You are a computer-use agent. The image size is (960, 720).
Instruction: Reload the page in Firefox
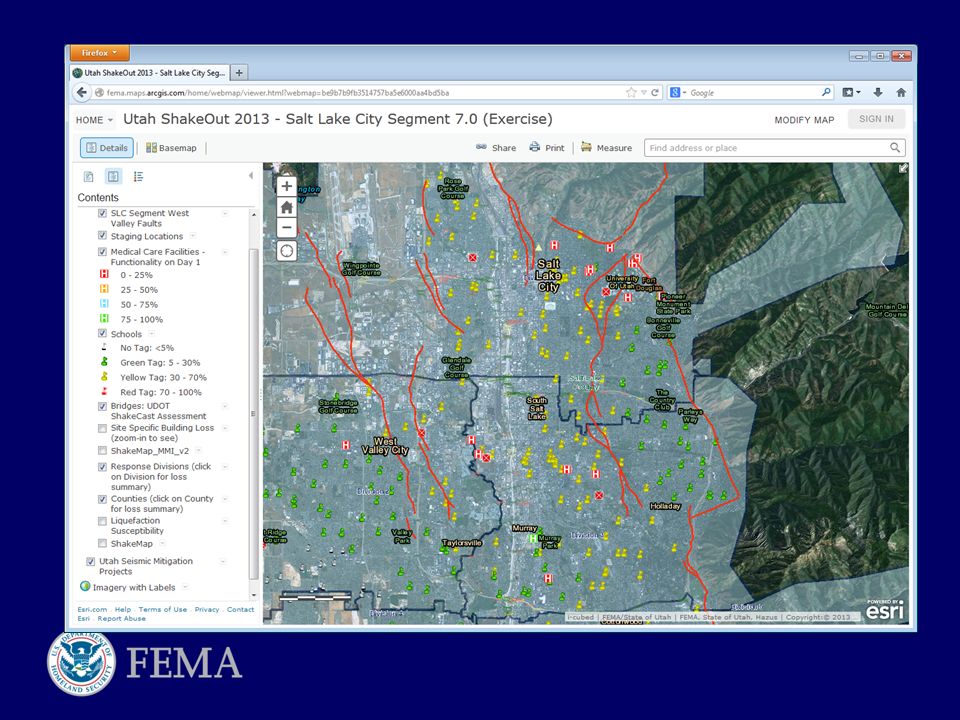[654, 92]
